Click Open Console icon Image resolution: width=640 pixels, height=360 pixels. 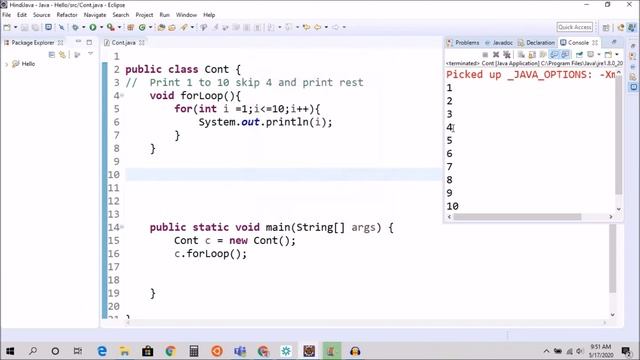pos(609,55)
